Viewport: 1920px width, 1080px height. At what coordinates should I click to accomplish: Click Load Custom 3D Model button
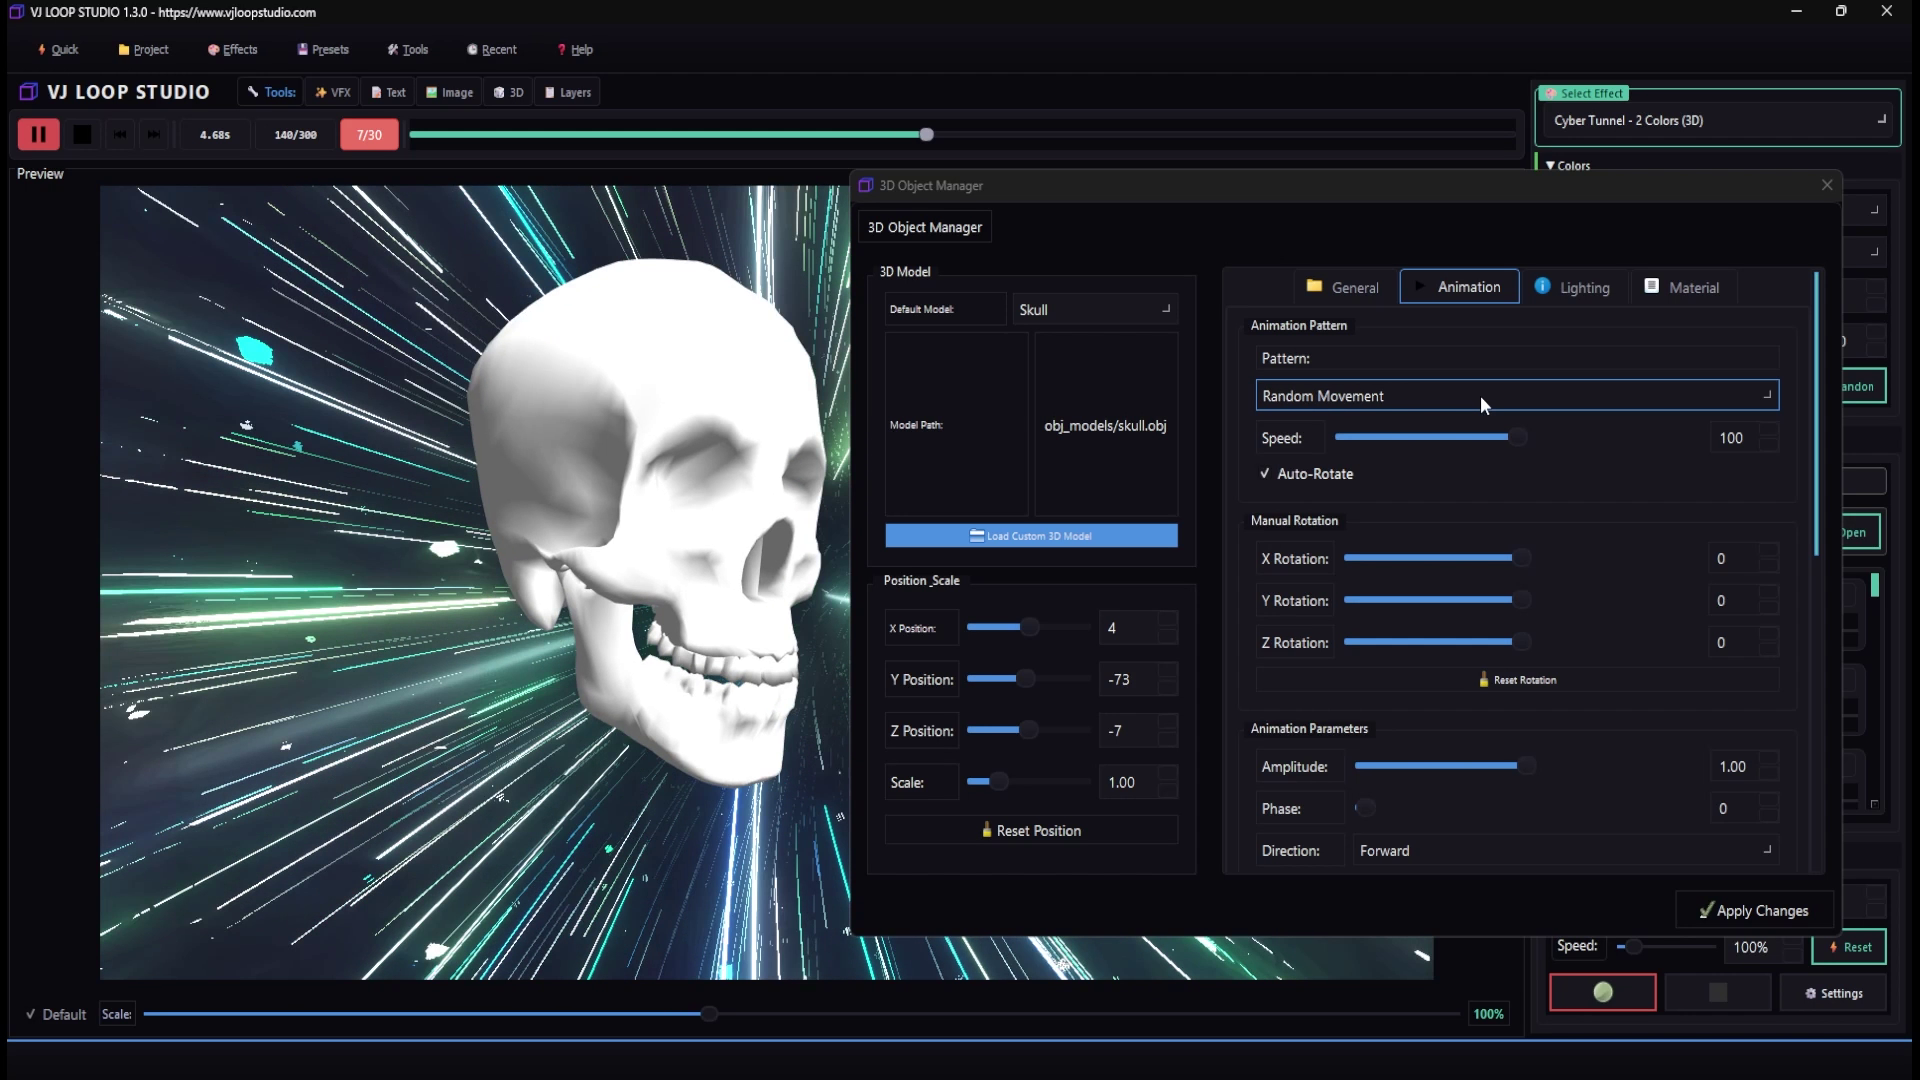(1031, 536)
